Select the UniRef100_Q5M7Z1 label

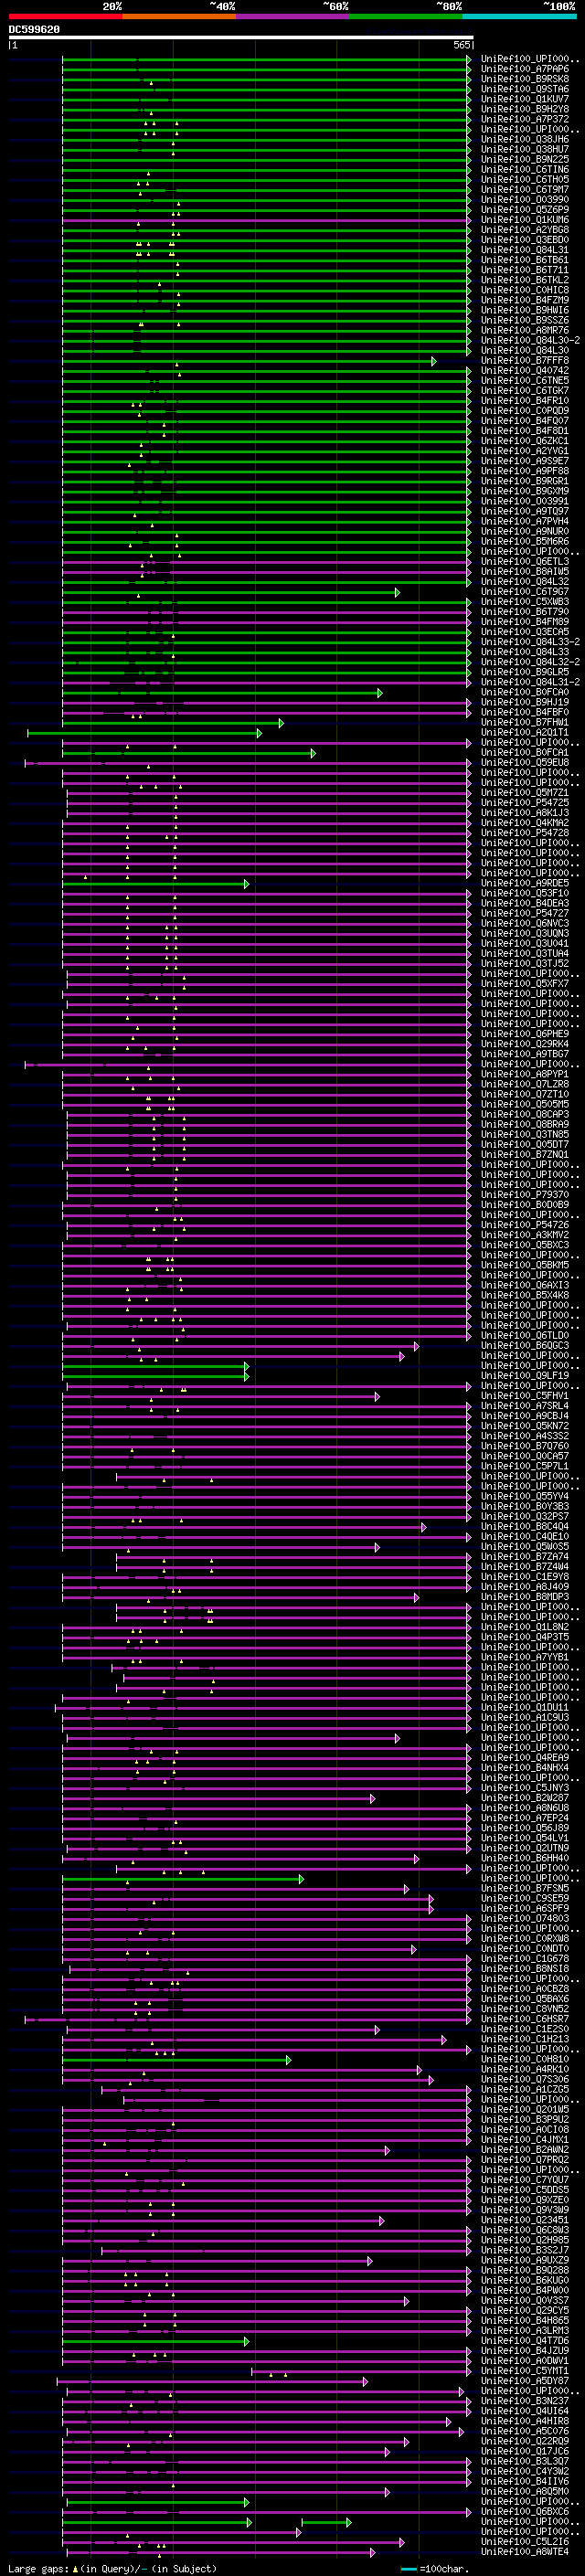pyautogui.click(x=524, y=793)
